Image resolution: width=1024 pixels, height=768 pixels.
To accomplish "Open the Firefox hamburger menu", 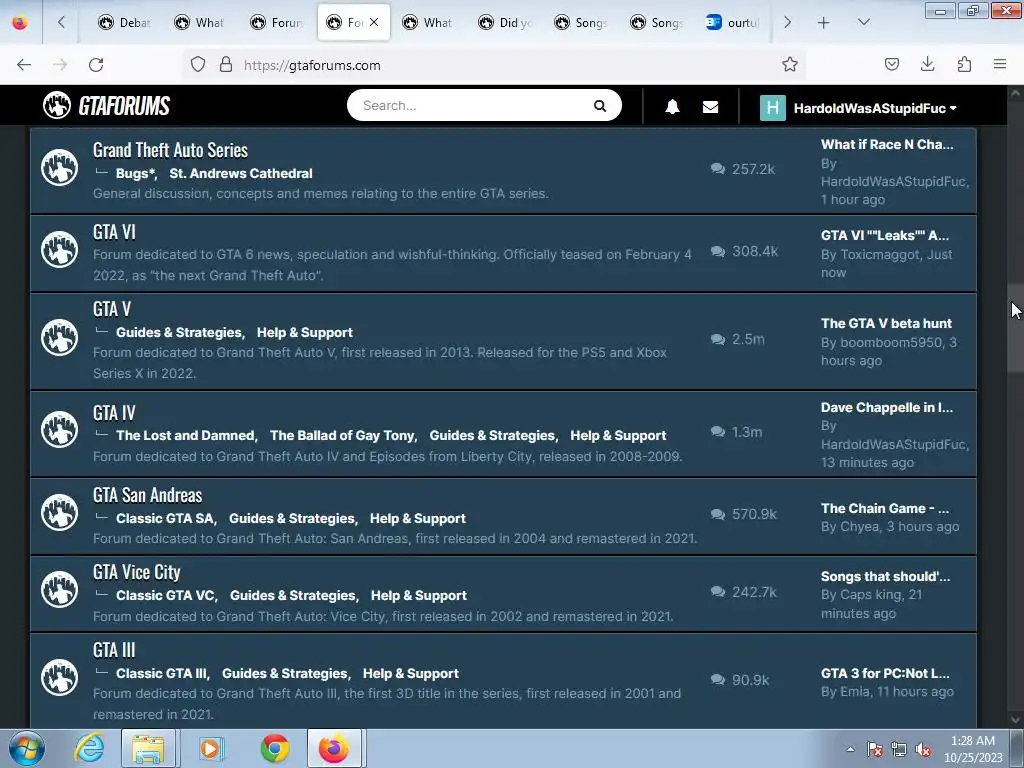I will [x=1000, y=64].
